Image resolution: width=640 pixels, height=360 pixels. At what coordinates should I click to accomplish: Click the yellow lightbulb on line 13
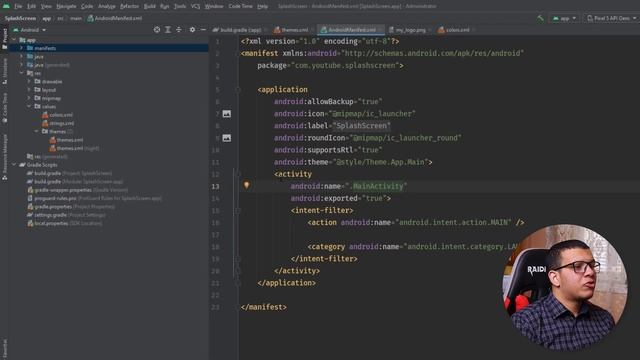point(247,185)
